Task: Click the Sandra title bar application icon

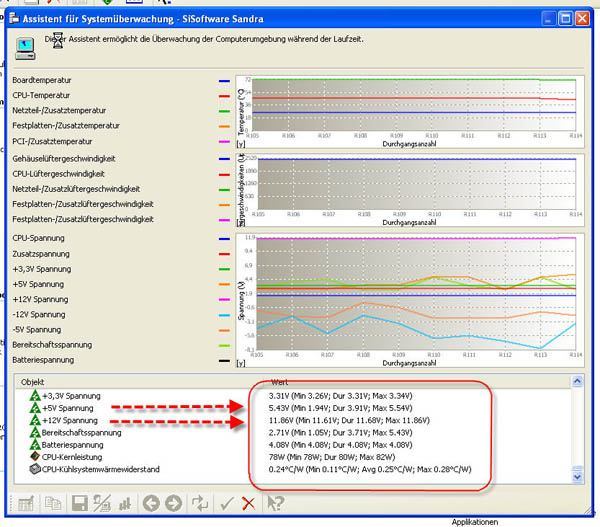Action: [x=14, y=18]
